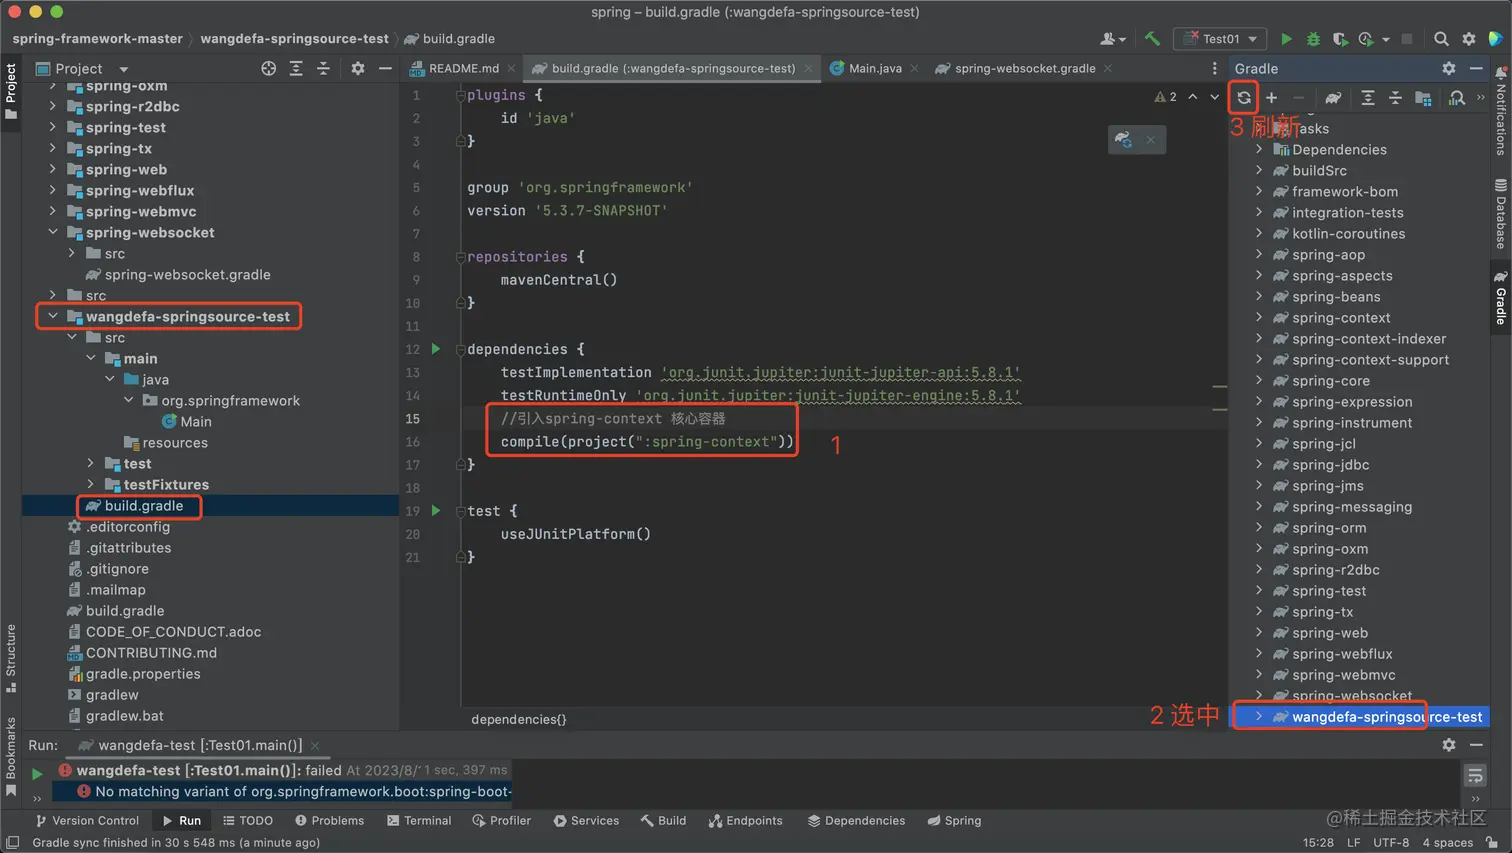Open Gradle panel settings gear
The height and width of the screenshot is (853, 1512).
point(1449,68)
